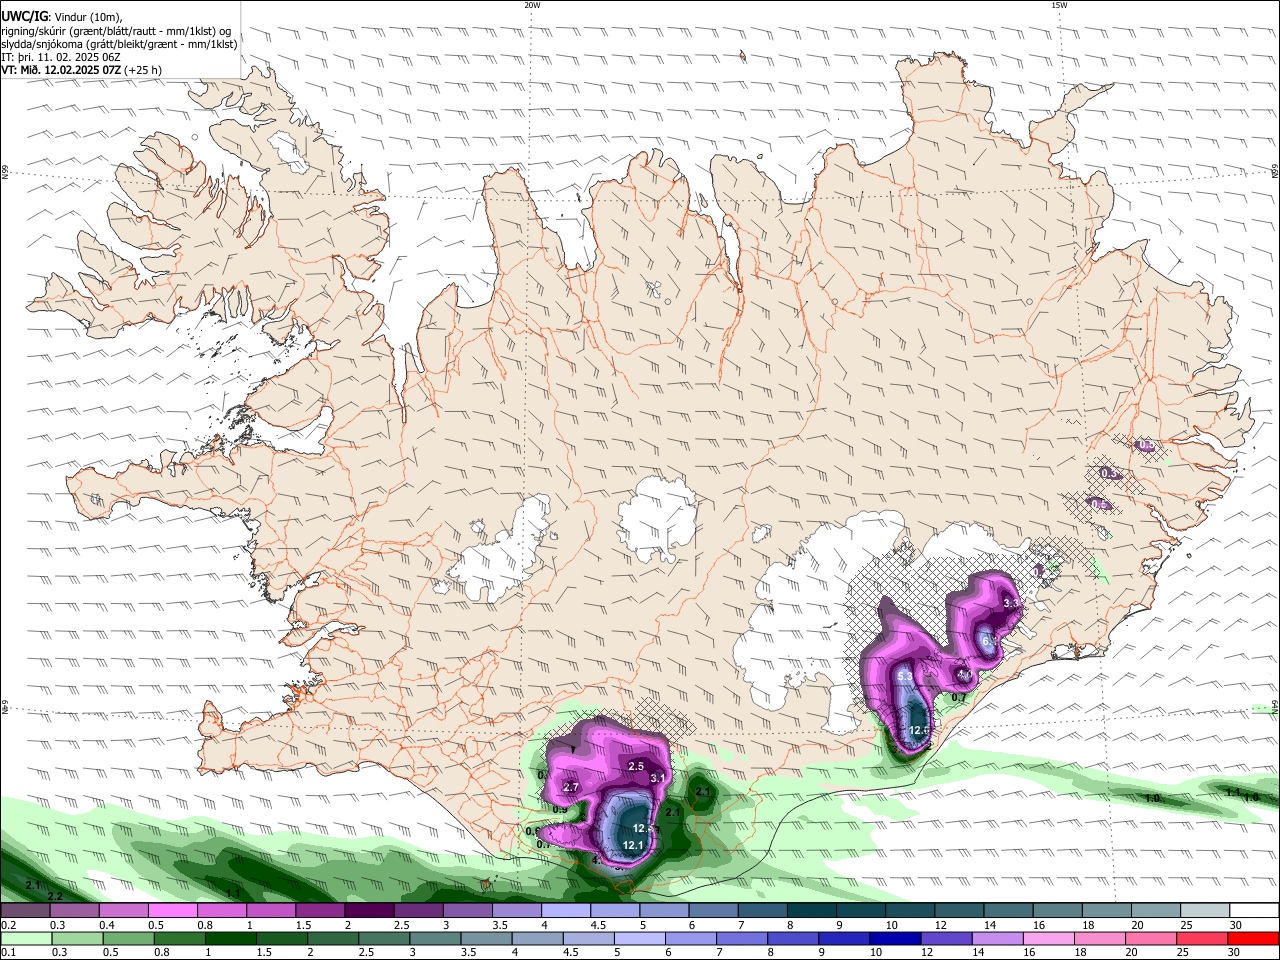Click the 15W longitude label

1059,5
